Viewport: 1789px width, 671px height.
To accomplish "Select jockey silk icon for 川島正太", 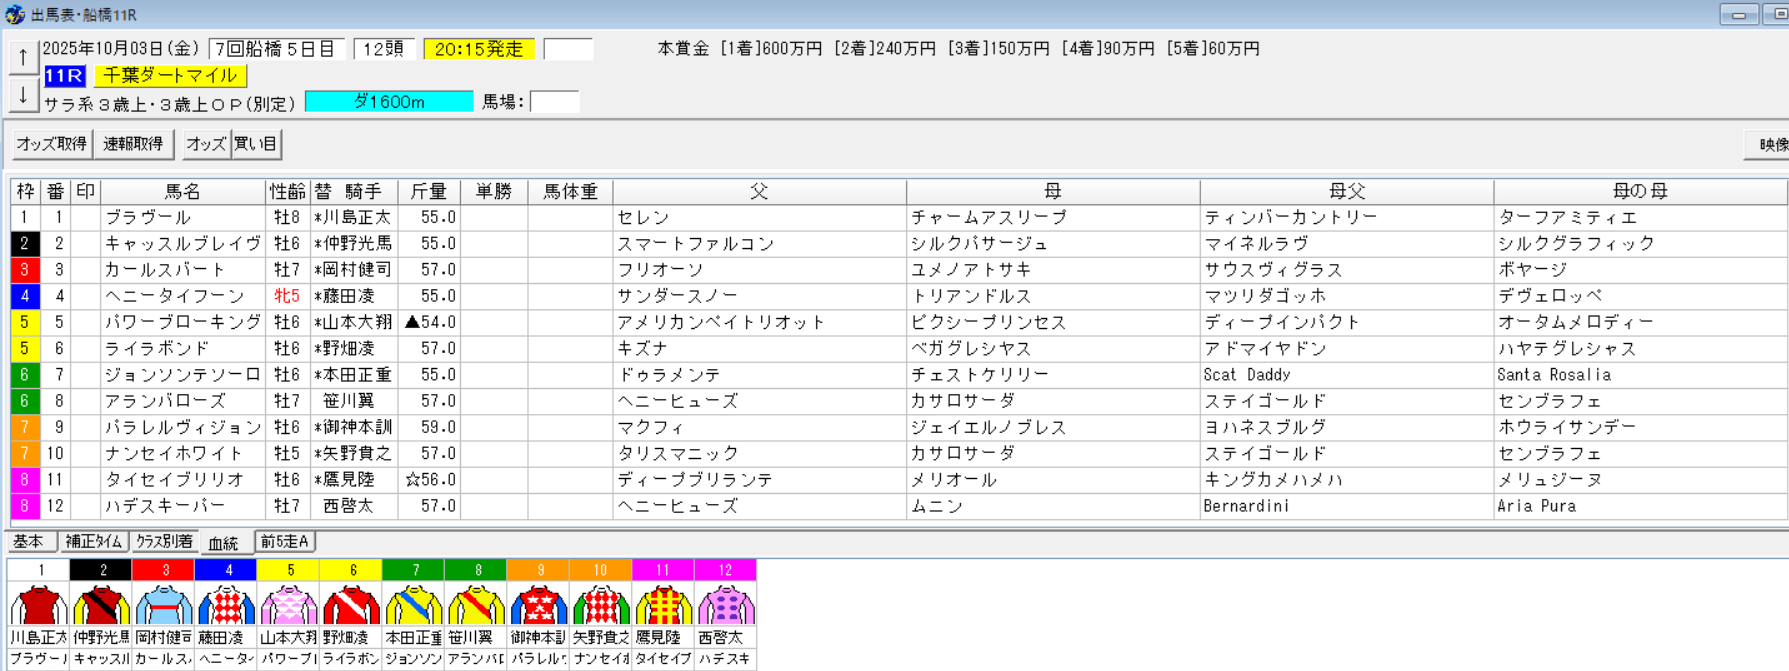I will tap(39, 605).
